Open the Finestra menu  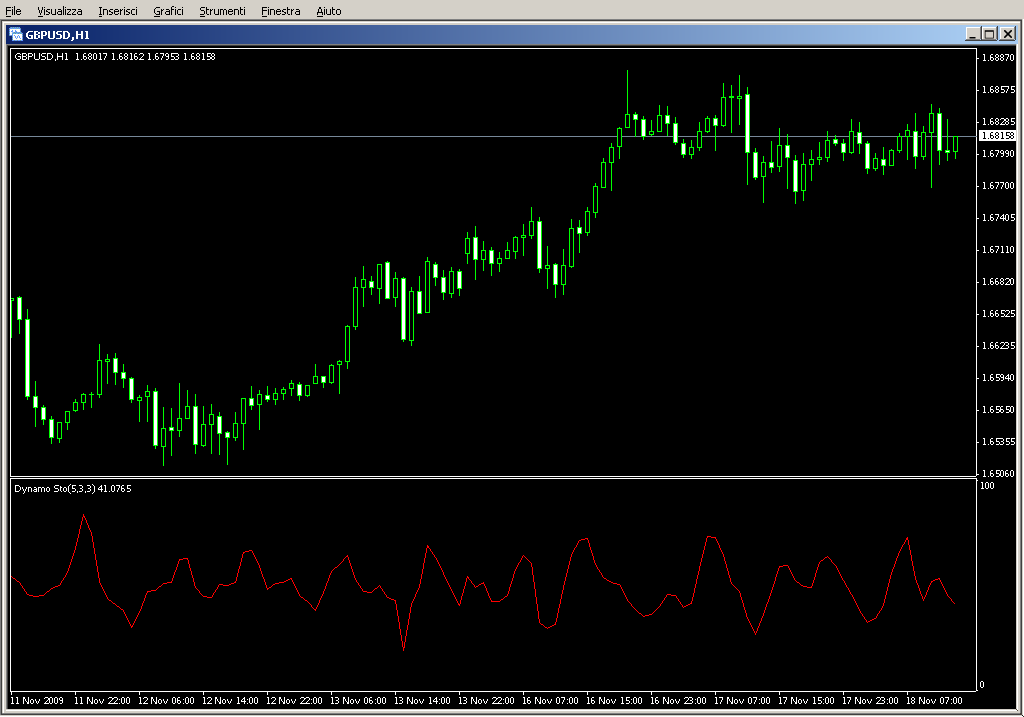(x=280, y=11)
